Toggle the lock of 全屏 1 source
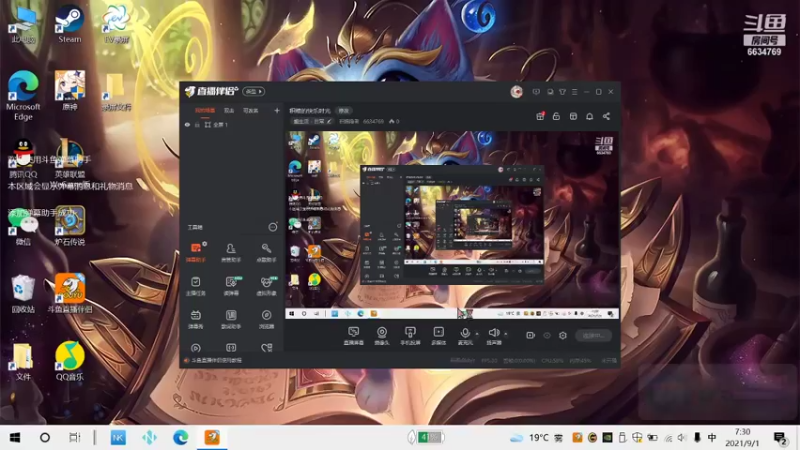This screenshot has width=800, height=450. click(197, 124)
